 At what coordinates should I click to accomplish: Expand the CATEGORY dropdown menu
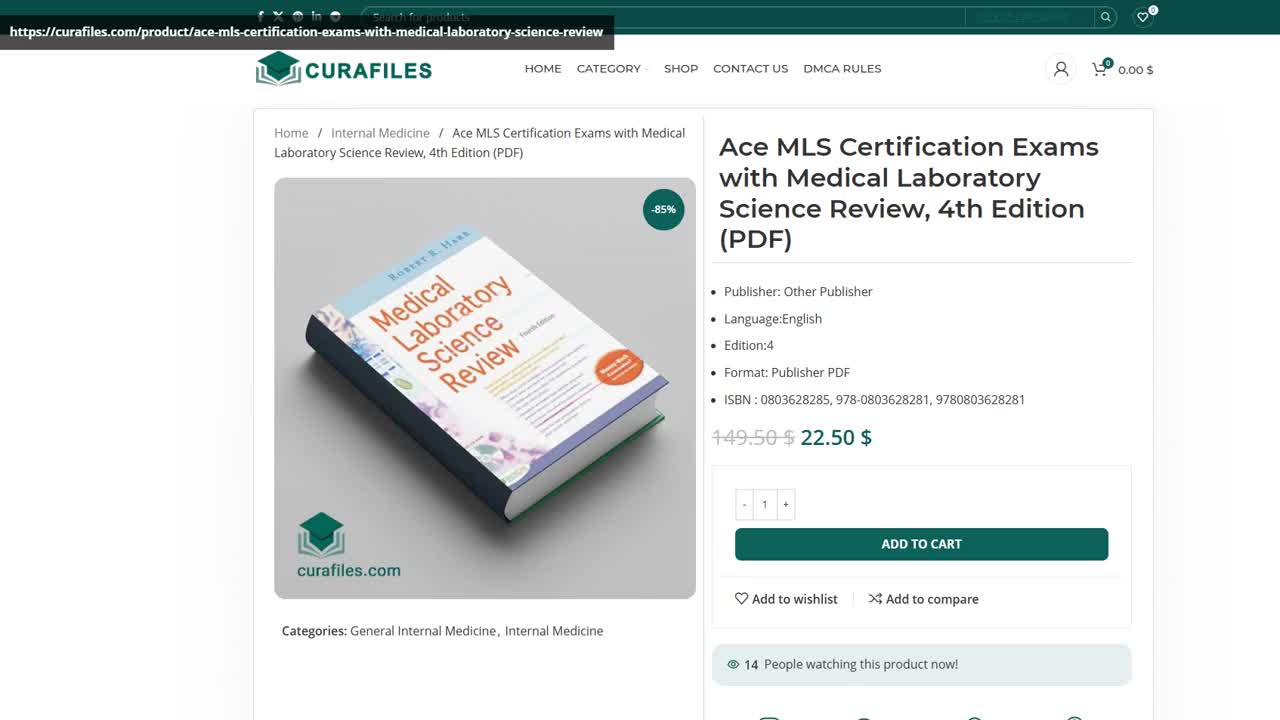point(611,68)
